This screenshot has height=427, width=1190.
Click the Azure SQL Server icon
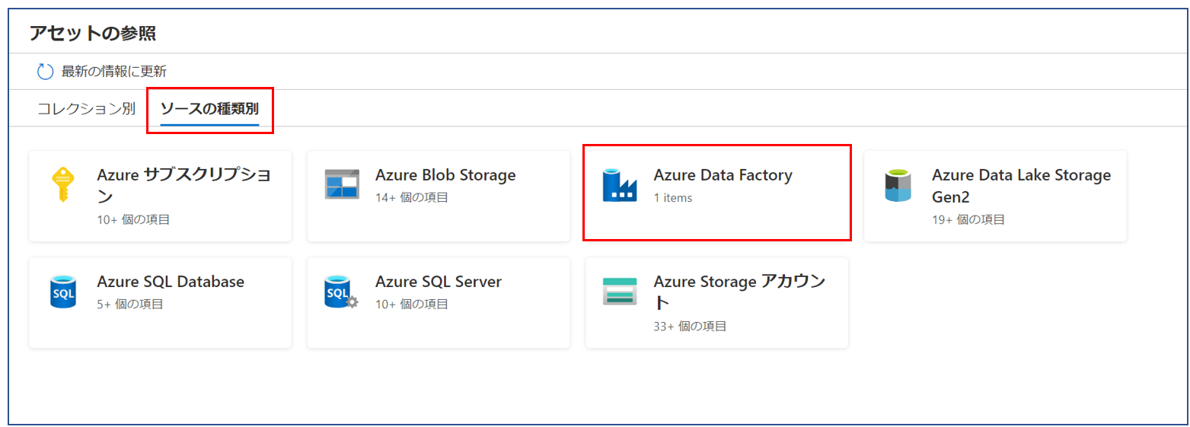[341, 292]
